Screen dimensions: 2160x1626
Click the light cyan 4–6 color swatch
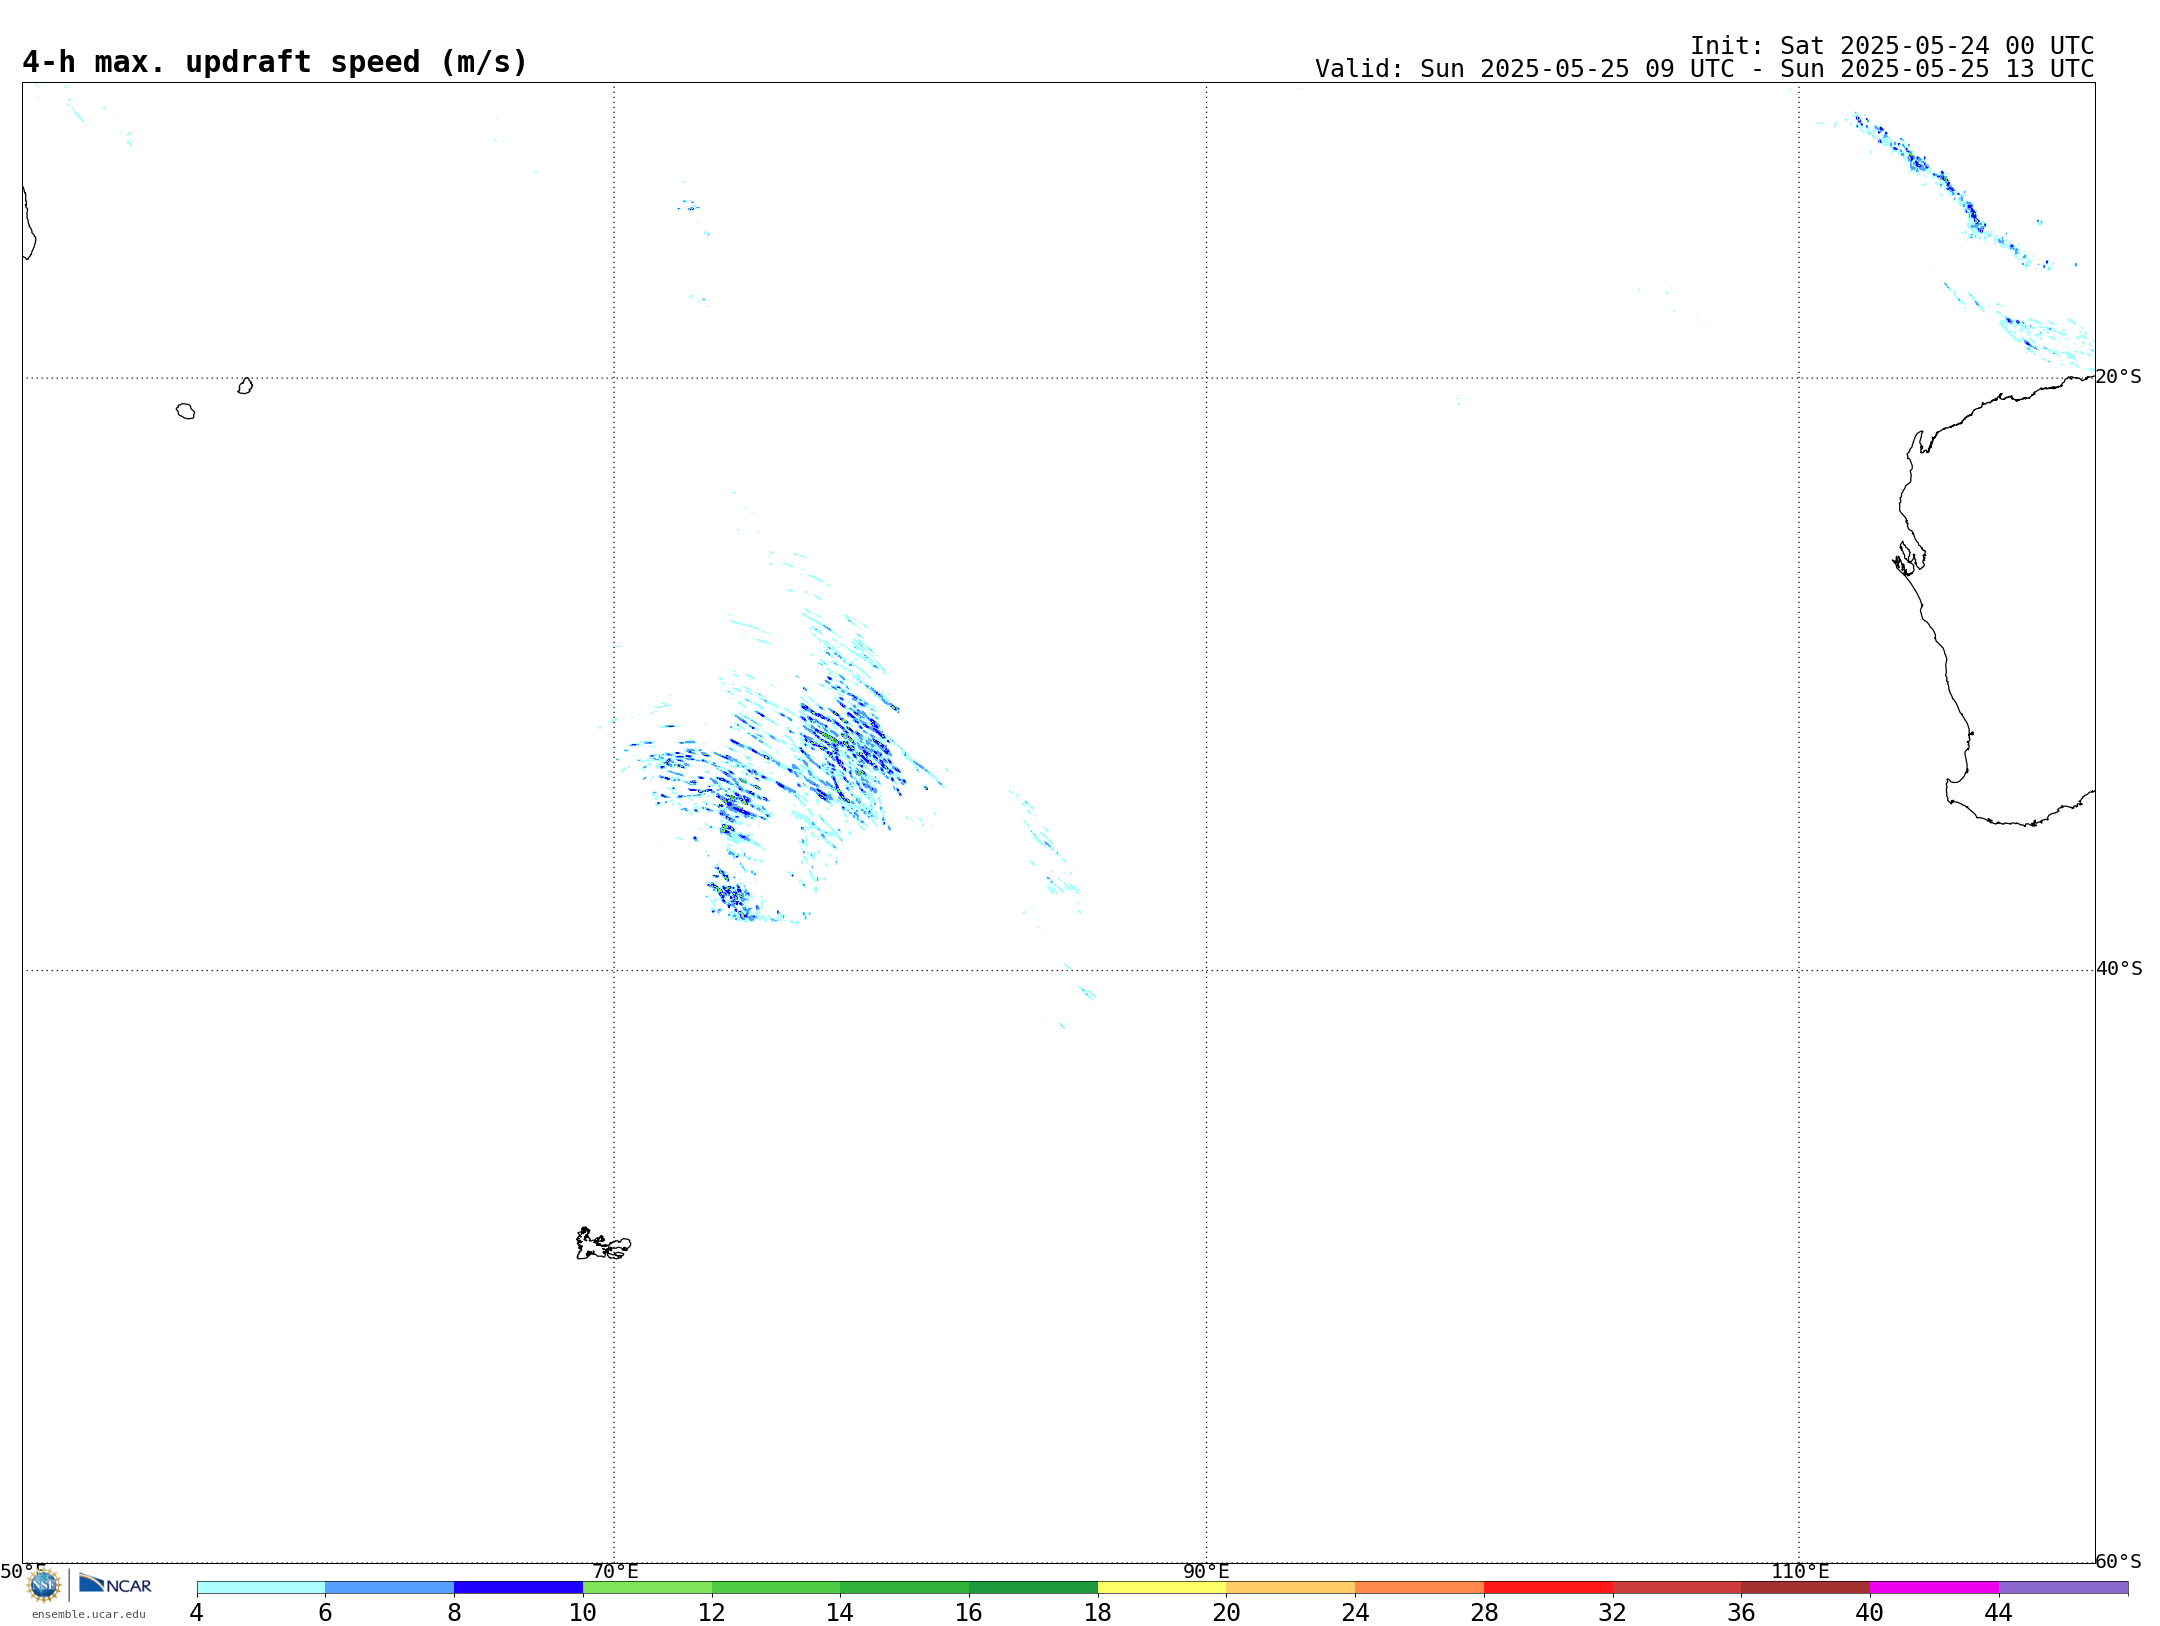point(261,1587)
